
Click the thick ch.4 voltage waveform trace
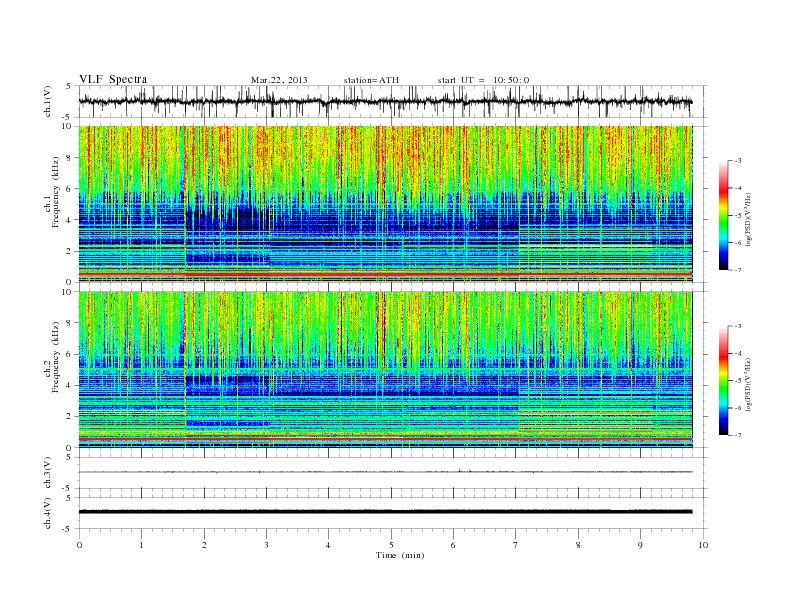point(385,512)
